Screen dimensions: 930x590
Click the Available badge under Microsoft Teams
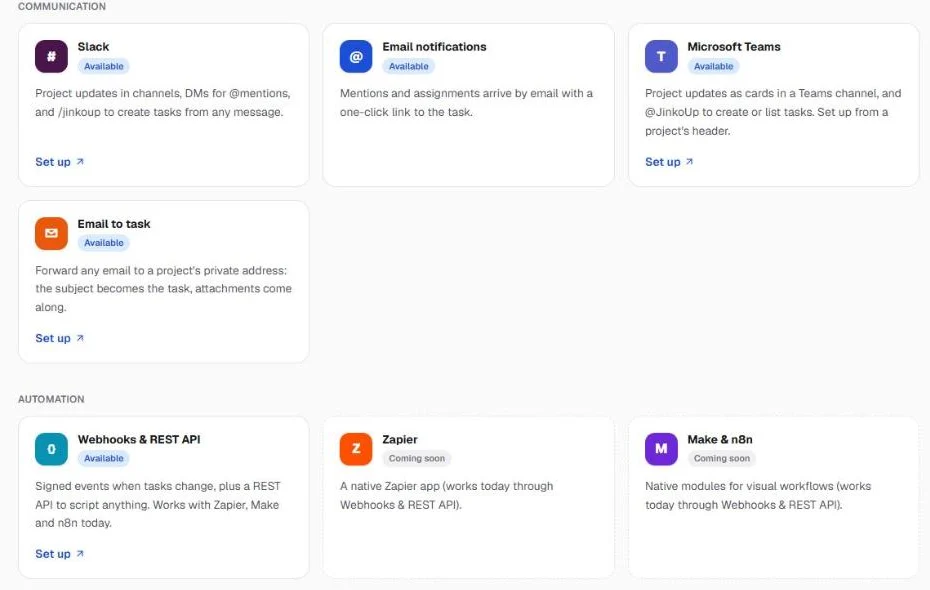[714, 66]
